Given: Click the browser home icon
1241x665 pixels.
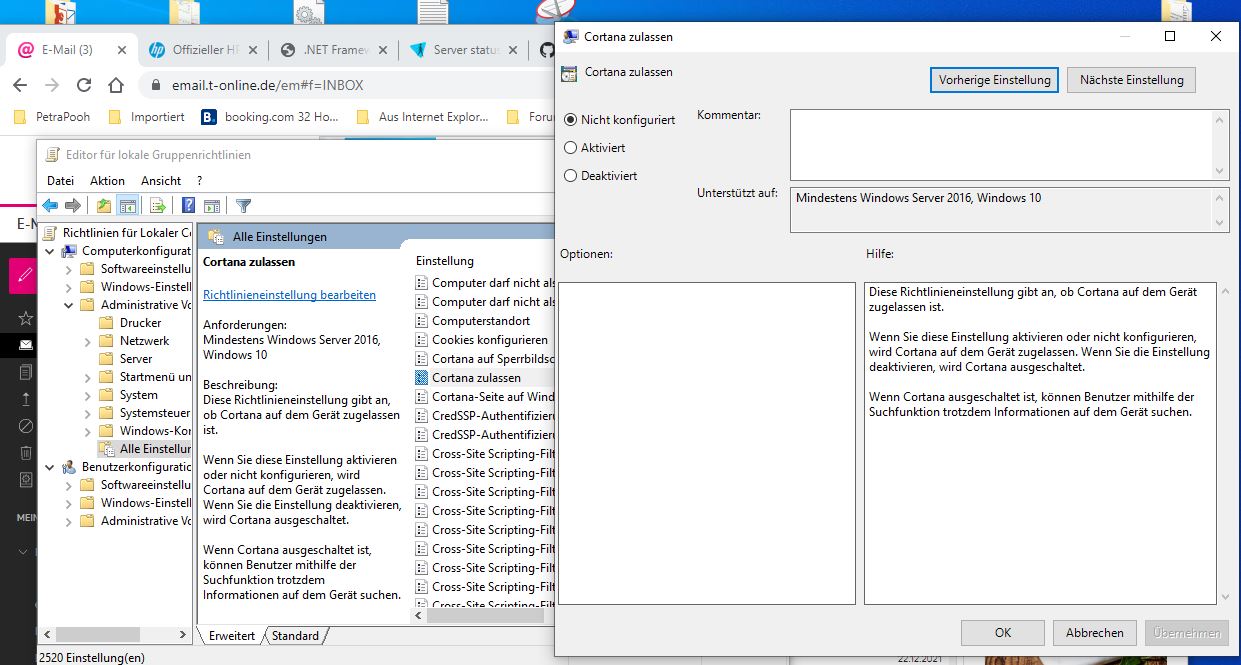Looking at the screenshot, I should click(116, 85).
